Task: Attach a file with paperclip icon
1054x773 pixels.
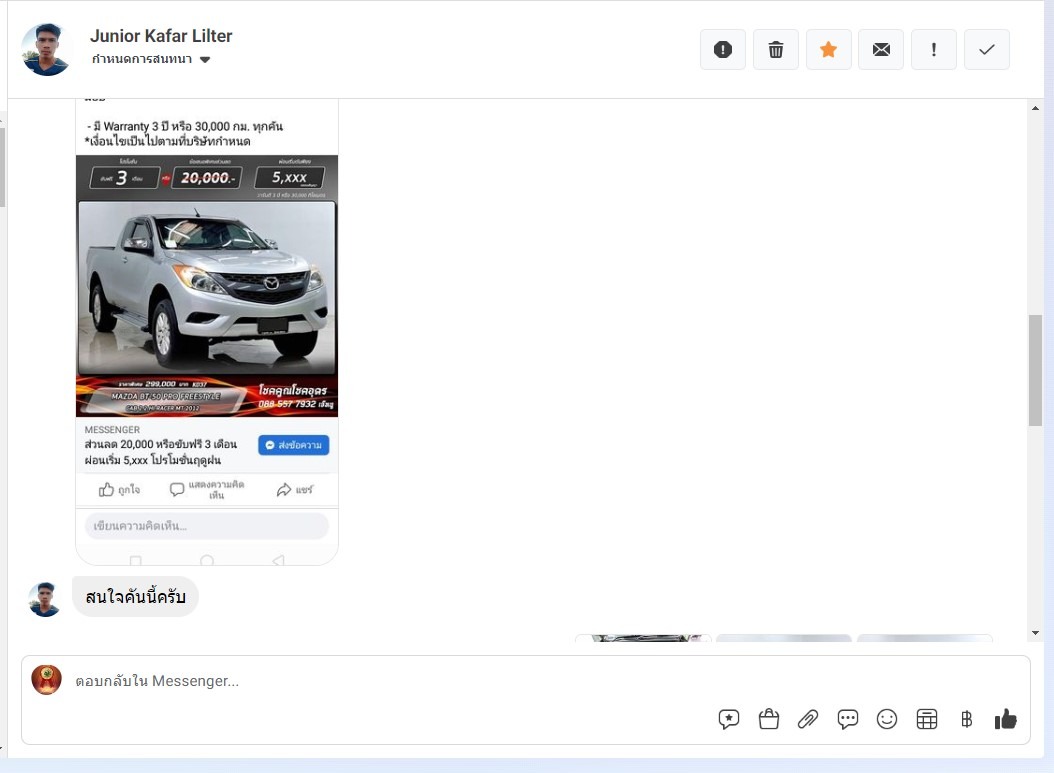Action: [808, 719]
